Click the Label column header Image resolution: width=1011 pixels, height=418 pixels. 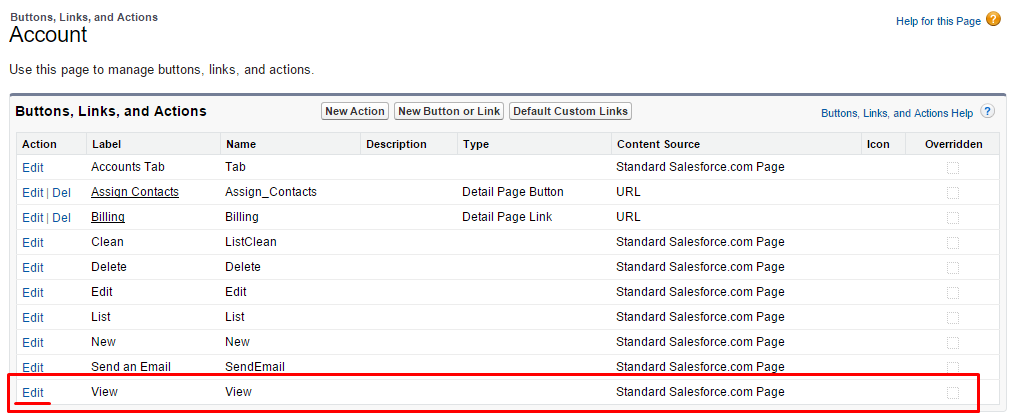(x=106, y=144)
